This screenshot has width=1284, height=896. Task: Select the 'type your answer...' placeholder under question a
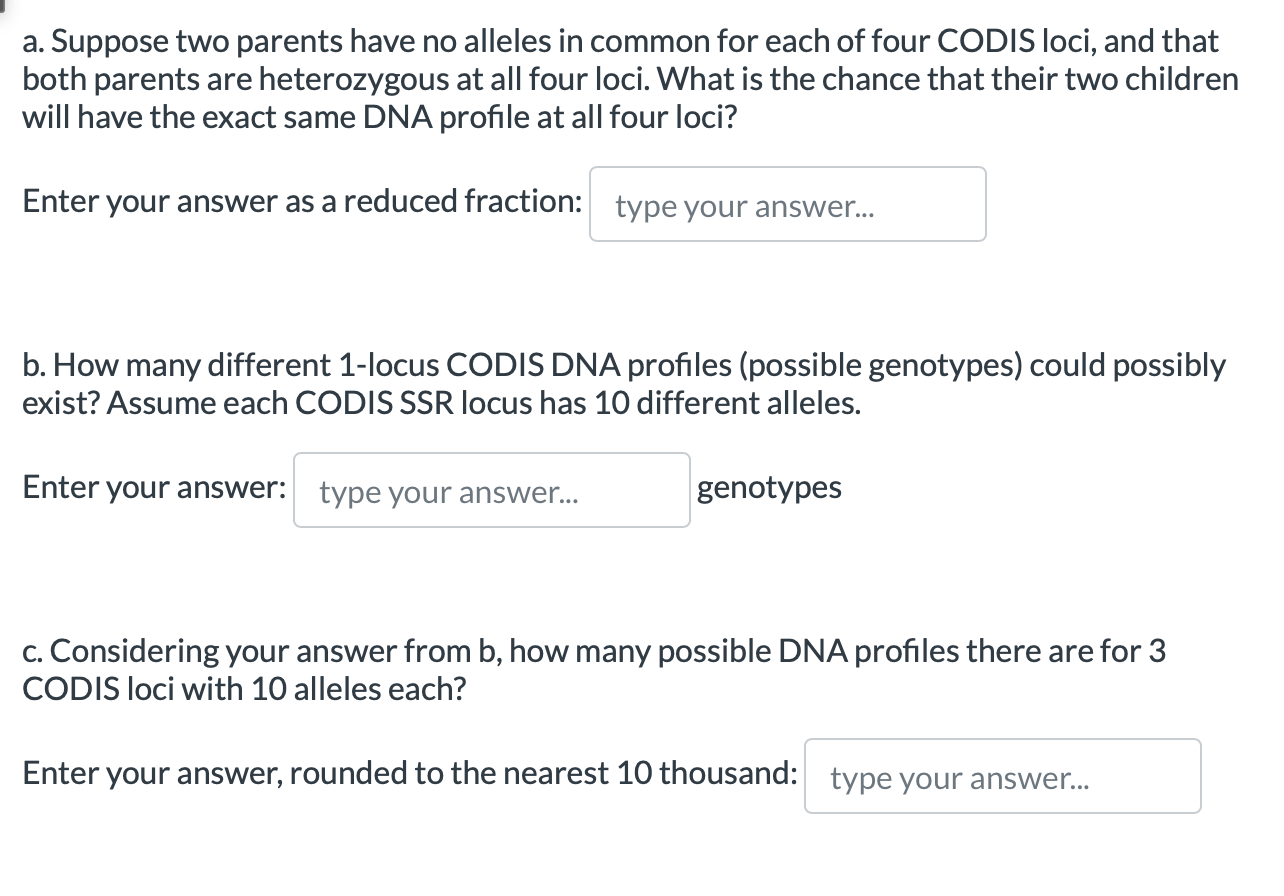[745, 206]
